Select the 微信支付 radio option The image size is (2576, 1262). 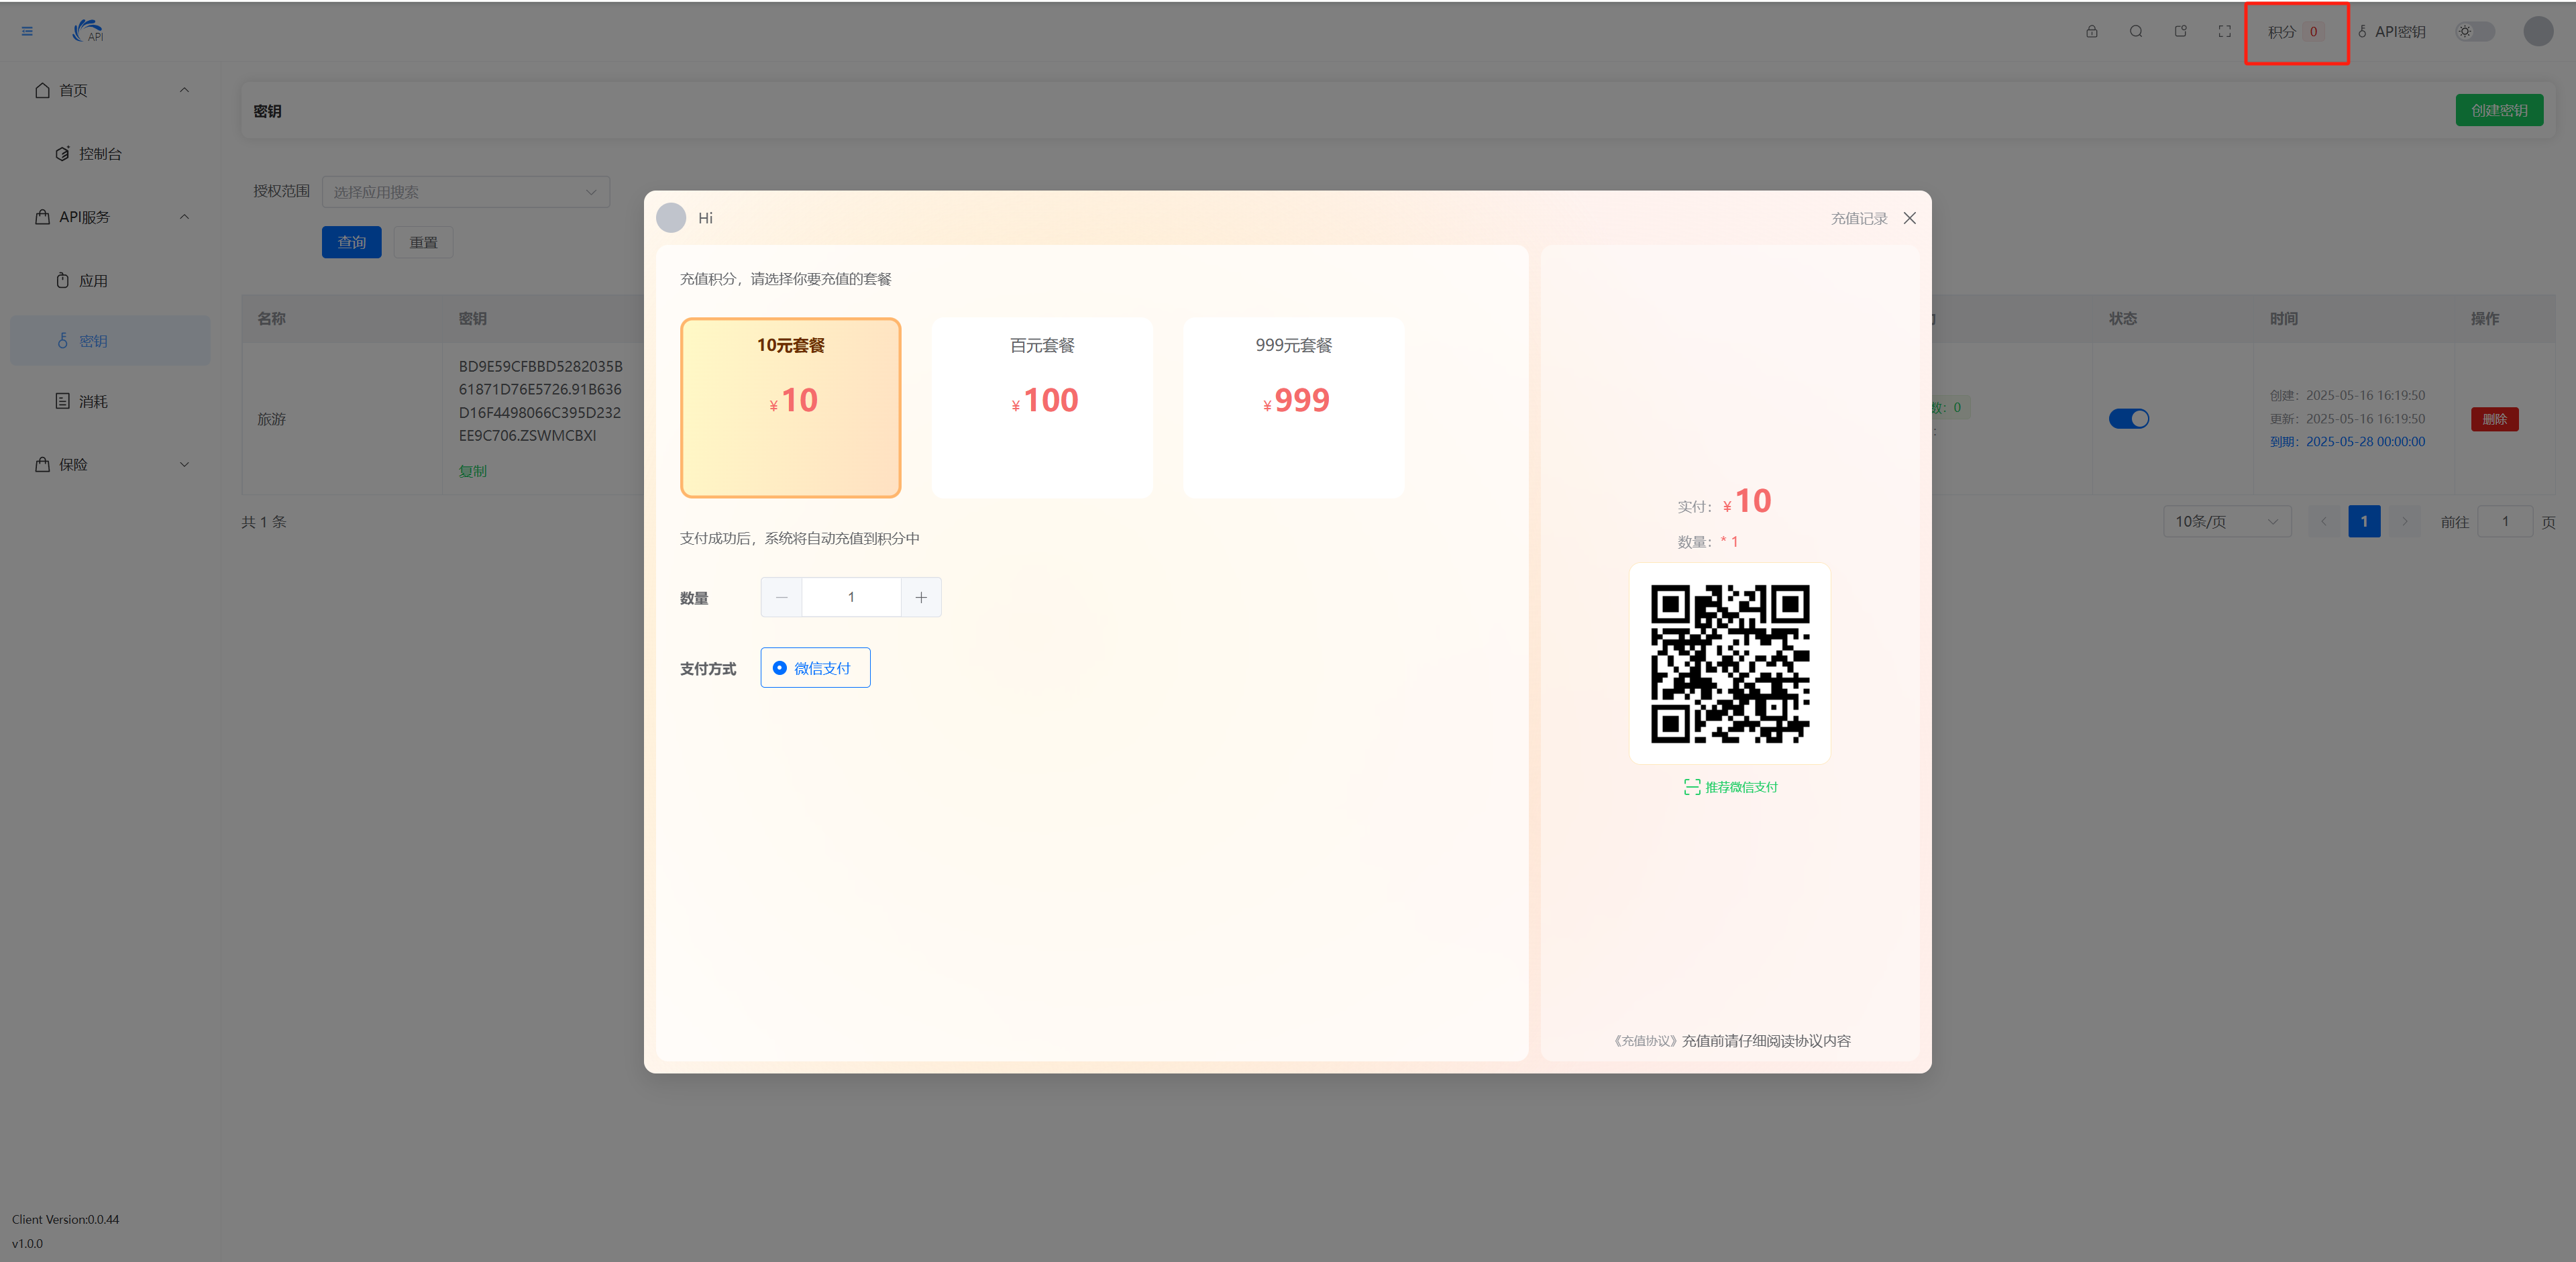pos(814,668)
